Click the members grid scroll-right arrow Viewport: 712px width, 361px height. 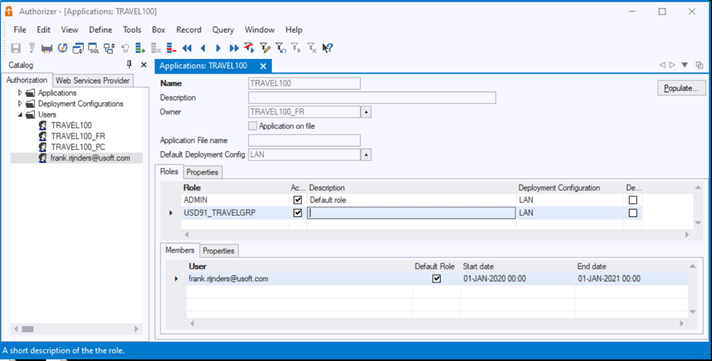pos(681,323)
